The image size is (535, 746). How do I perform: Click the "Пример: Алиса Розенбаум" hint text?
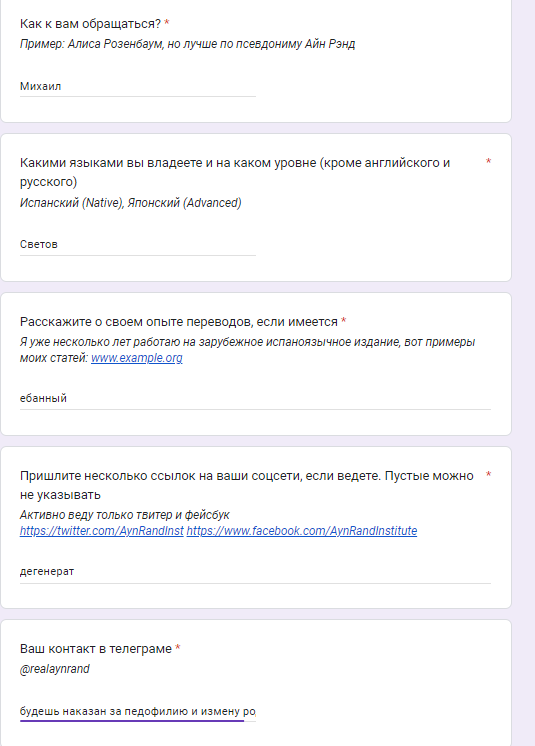pos(187,44)
